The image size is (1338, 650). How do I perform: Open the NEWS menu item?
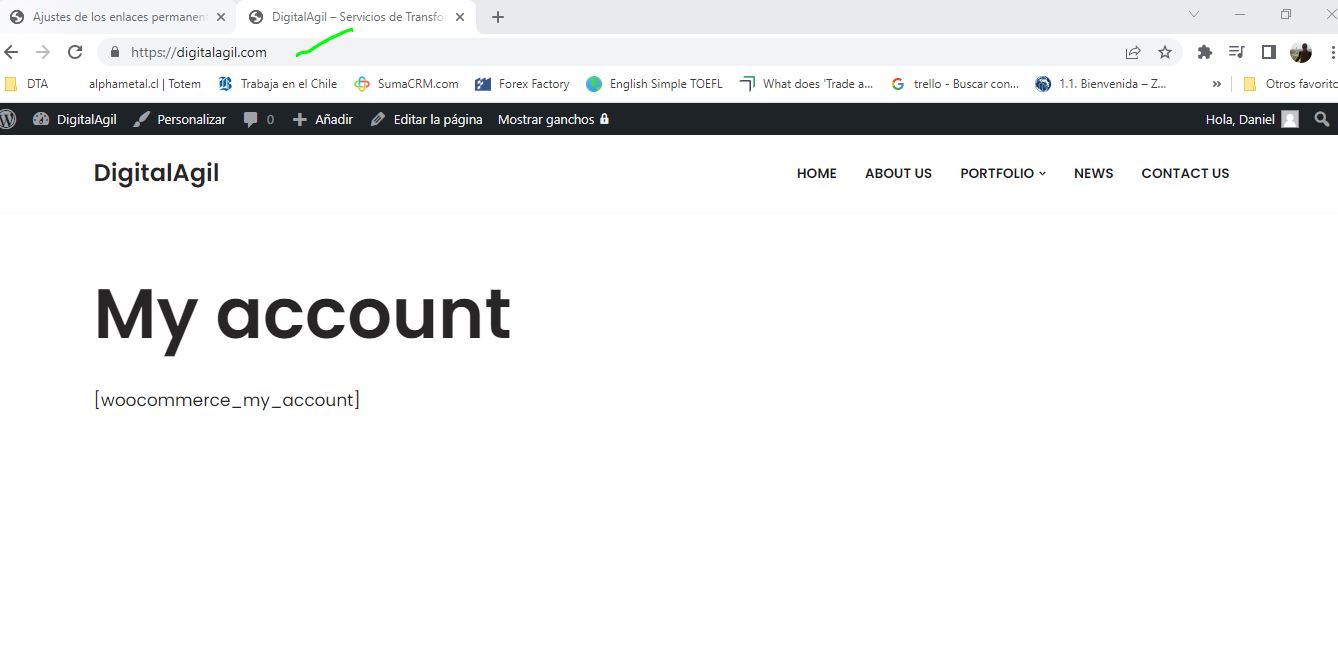pyautogui.click(x=1093, y=173)
